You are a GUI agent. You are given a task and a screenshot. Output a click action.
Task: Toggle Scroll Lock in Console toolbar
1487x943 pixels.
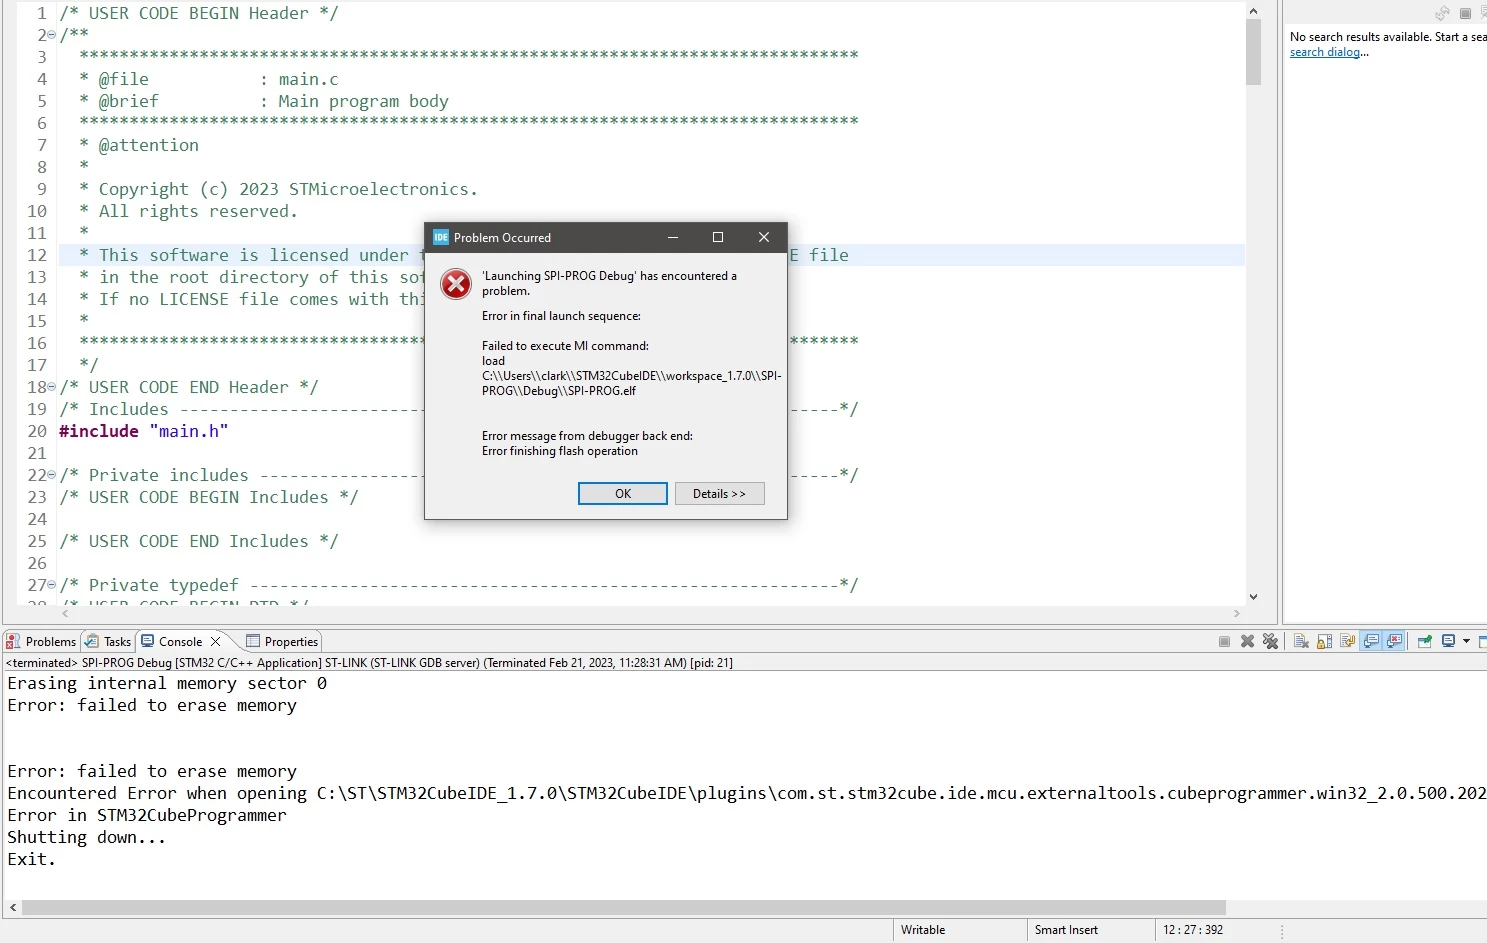tap(1324, 642)
